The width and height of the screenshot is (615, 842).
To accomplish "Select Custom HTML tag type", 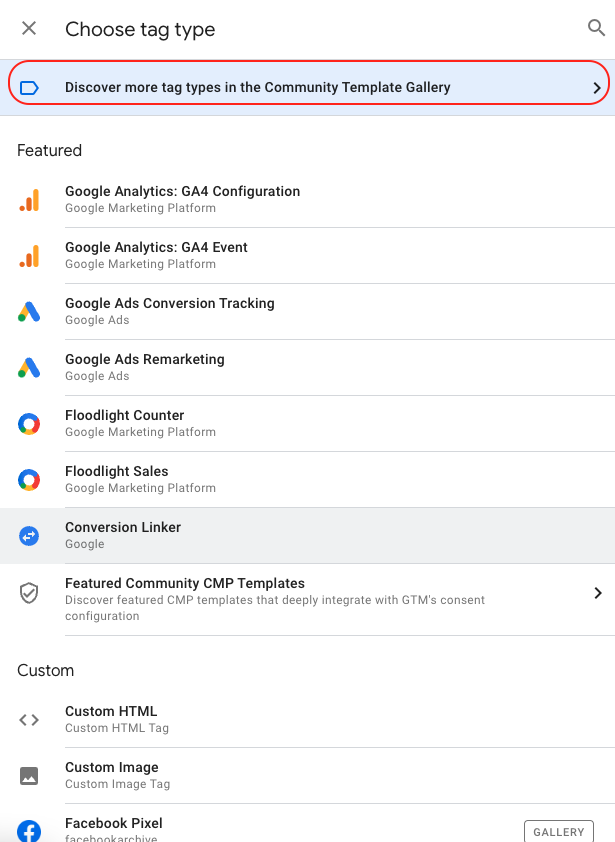I will coord(307,720).
